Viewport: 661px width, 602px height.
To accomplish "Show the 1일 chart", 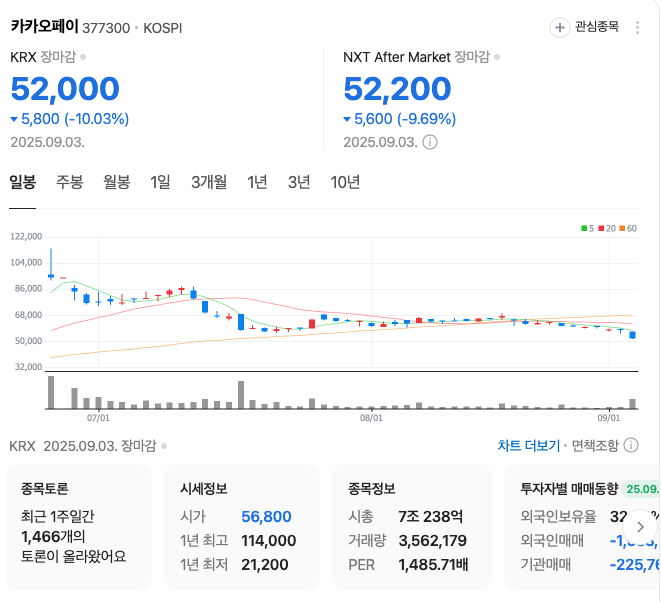I will pos(160,183).
